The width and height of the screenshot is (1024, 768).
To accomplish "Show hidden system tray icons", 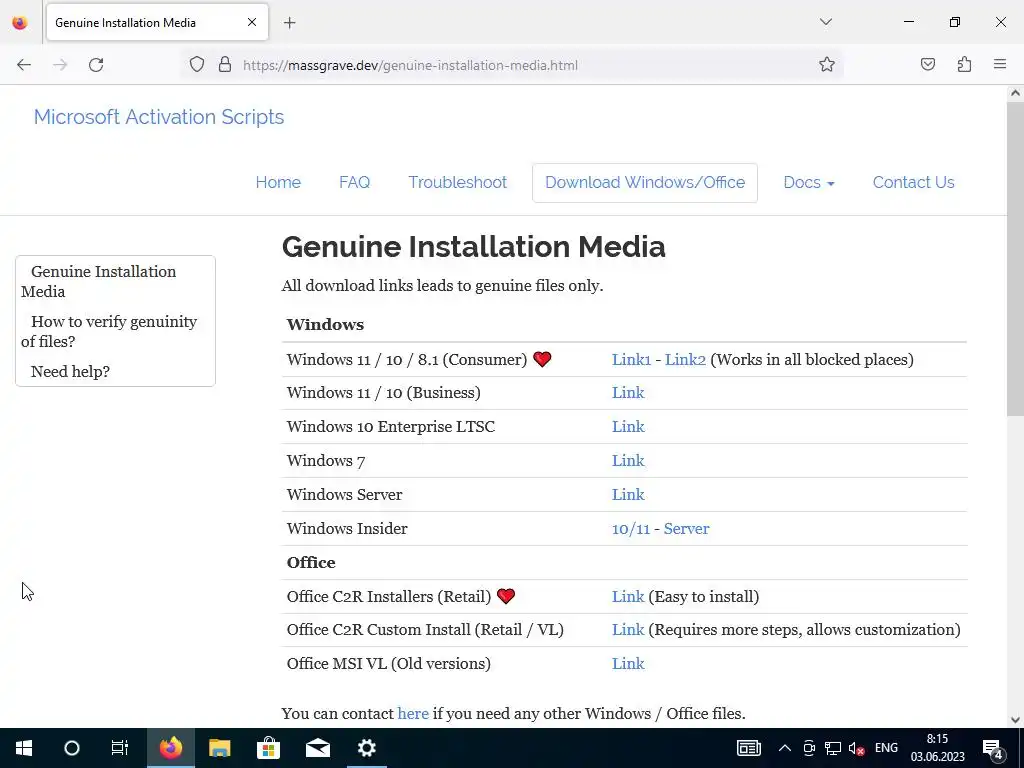I will (785, 748).
